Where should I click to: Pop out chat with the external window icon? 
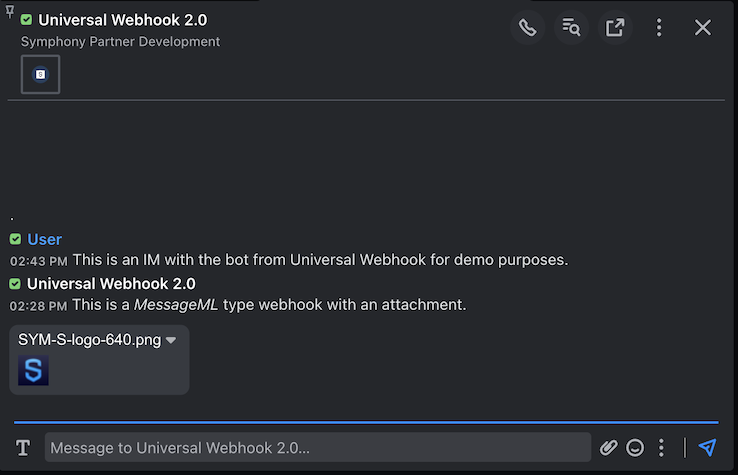pyautogui.click(x=615, y=27)
